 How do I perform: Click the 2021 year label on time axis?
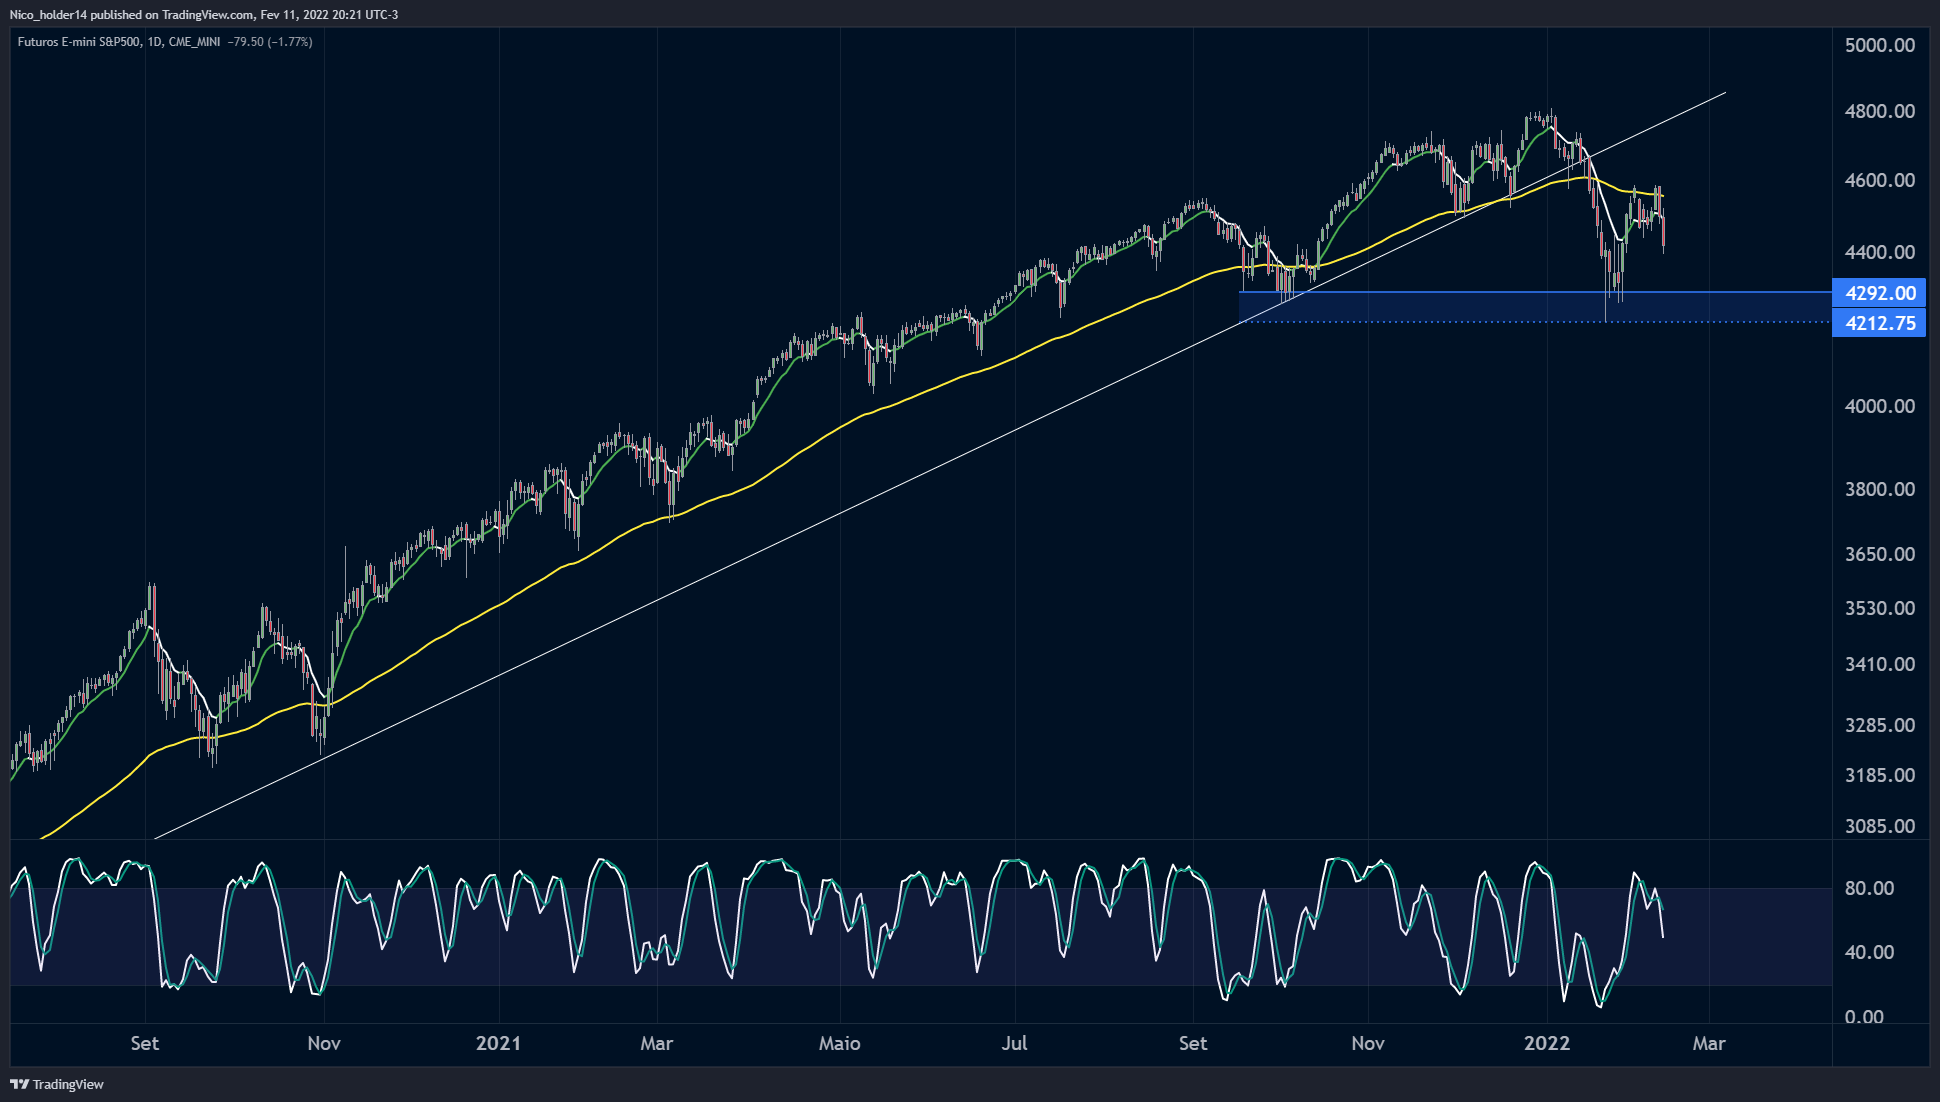pyautogui.click(x=498, y=1043)
